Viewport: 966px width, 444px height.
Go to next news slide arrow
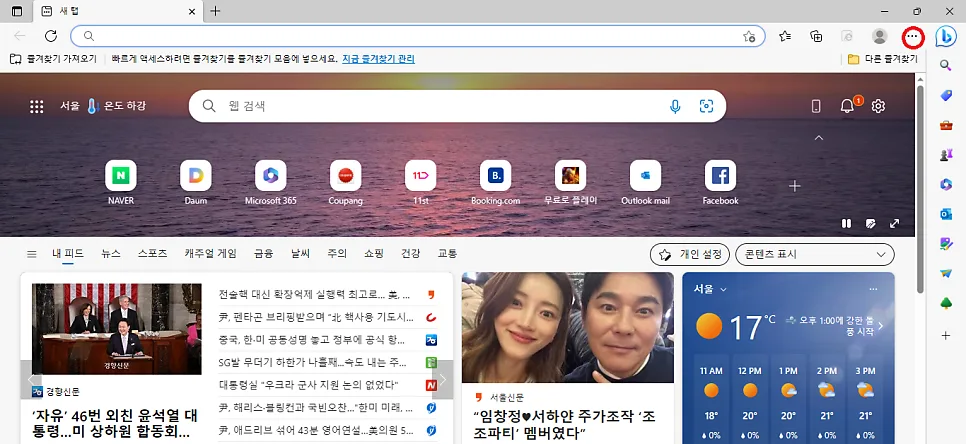point(442,379)
